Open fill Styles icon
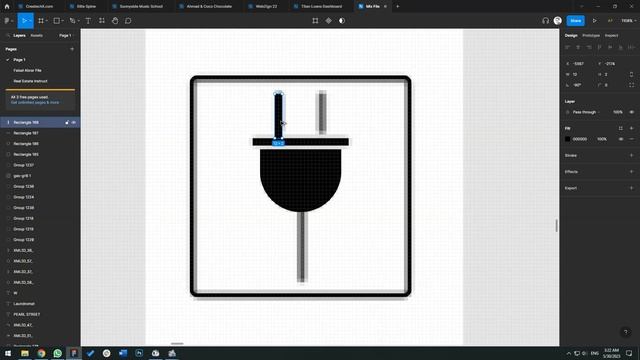 (x=620, y=128)
